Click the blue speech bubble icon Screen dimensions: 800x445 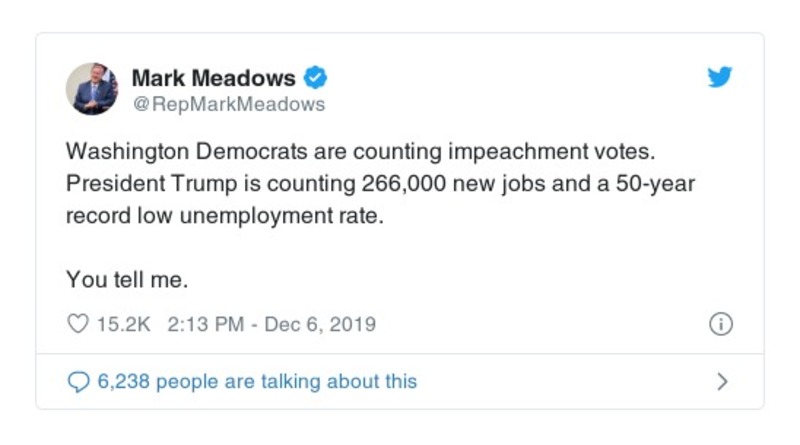78,381
